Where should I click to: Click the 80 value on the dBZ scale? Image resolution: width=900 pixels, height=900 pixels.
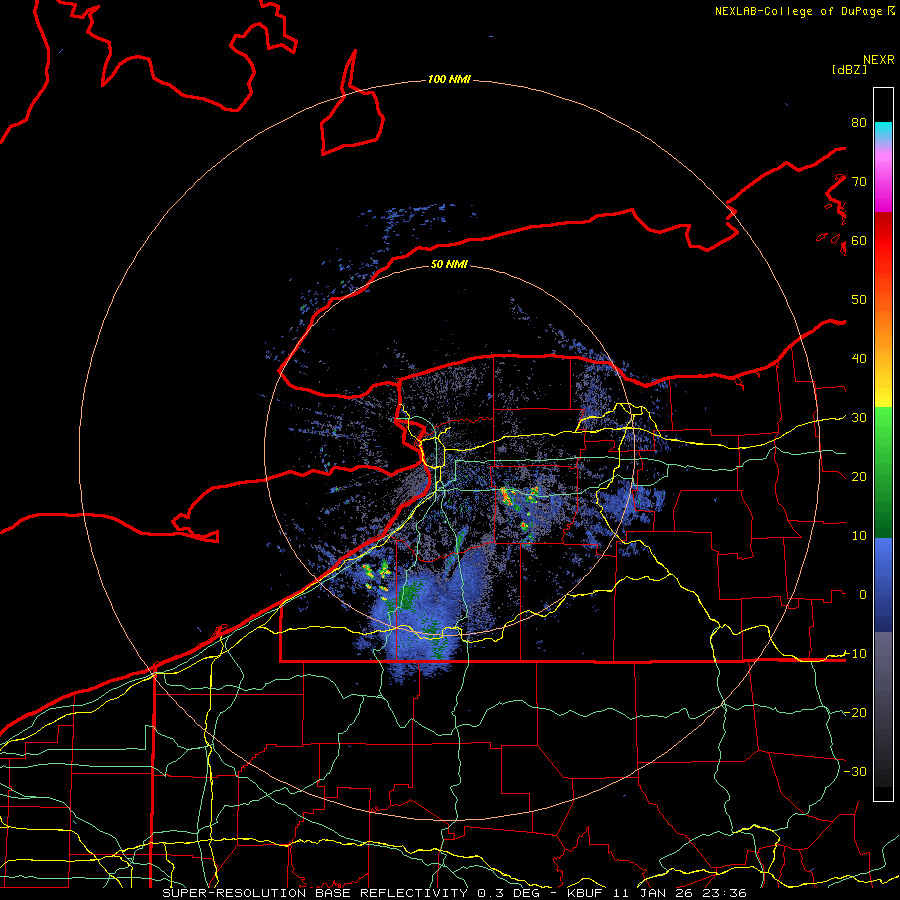point(859,122)
